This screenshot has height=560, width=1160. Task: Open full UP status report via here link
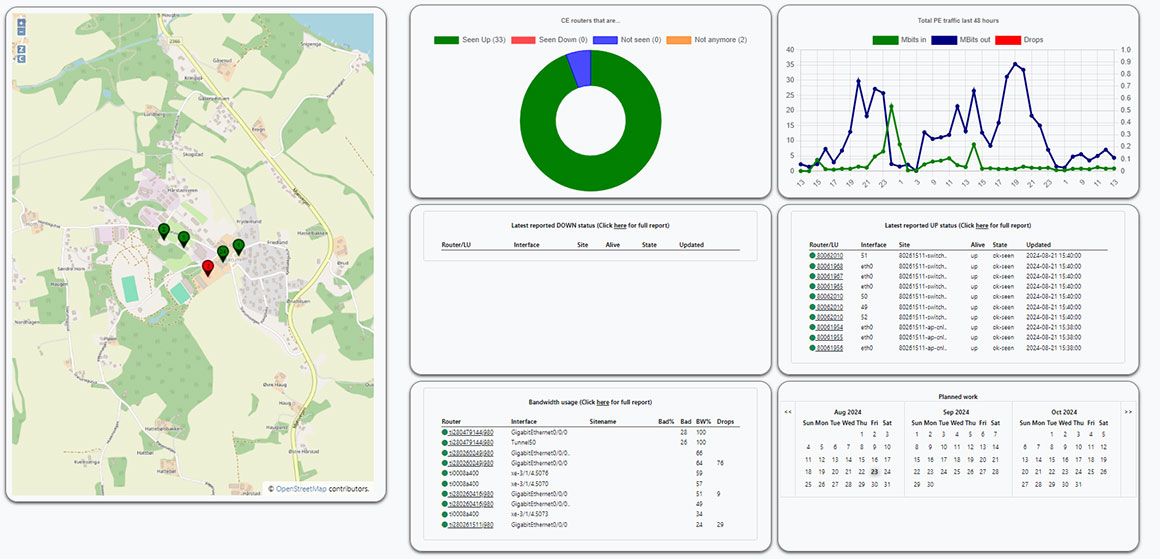tap(982, 225)
